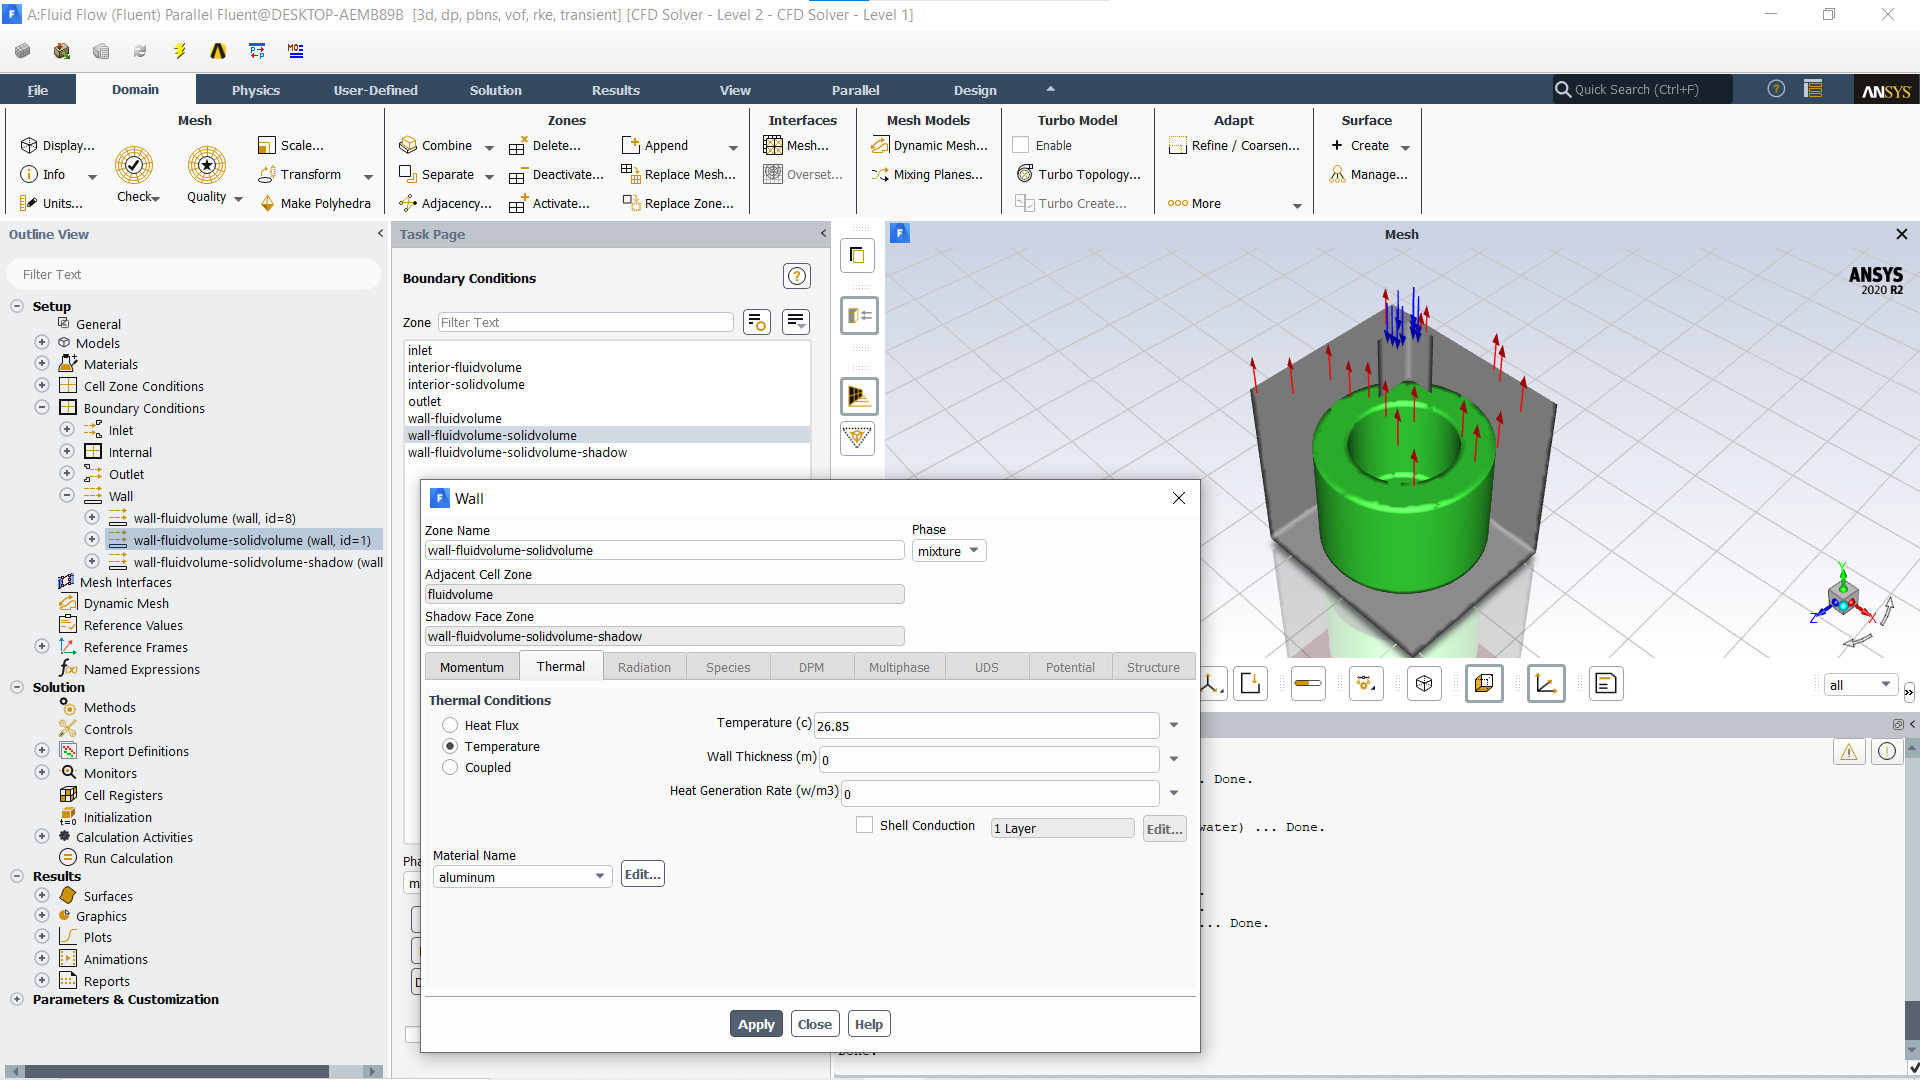Open Heat Generation Rate type dropdown

tap(1174, 793)
